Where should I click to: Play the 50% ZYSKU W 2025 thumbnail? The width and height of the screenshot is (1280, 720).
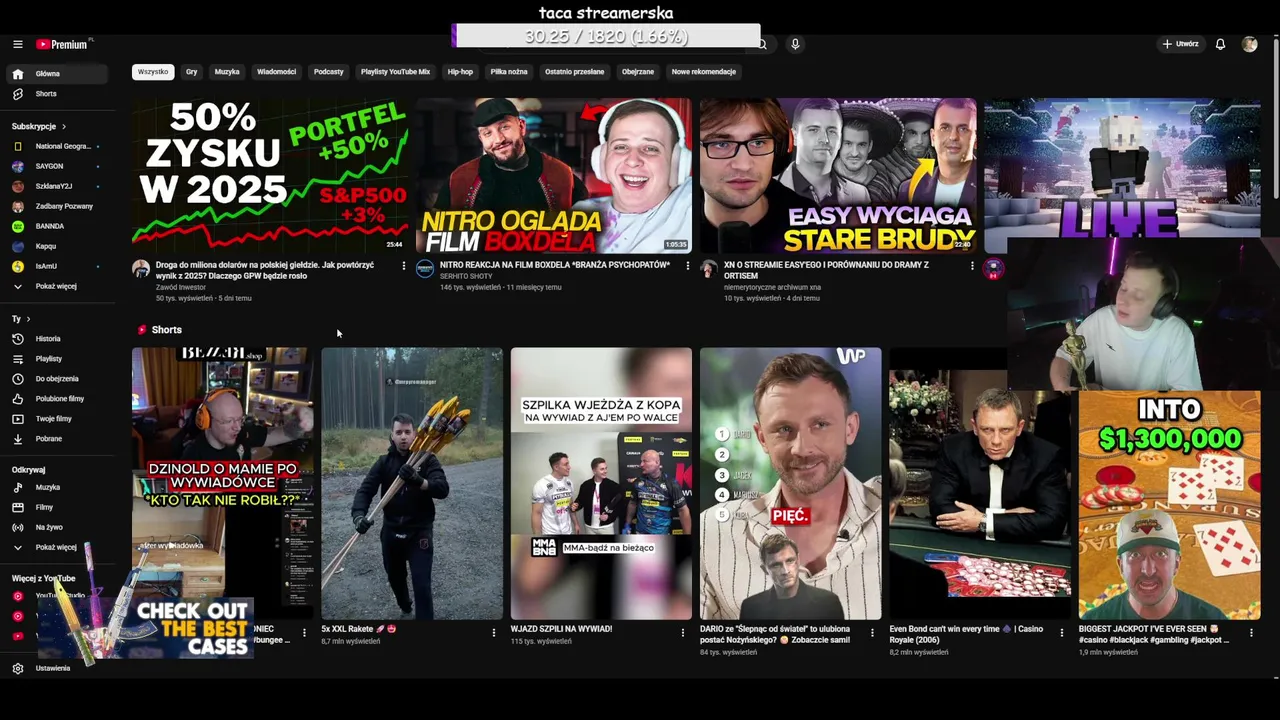pyautogui.click(x=270, y=175)
